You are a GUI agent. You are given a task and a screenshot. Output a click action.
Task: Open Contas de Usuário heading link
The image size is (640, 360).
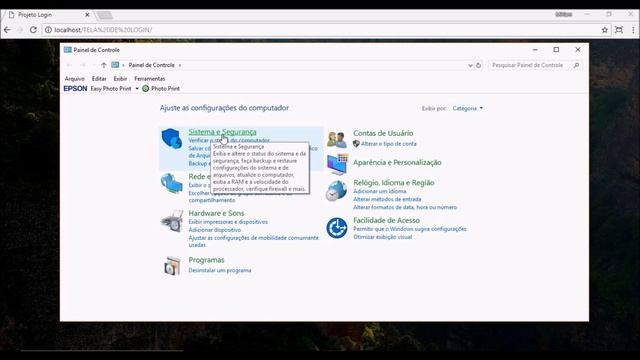383,133
